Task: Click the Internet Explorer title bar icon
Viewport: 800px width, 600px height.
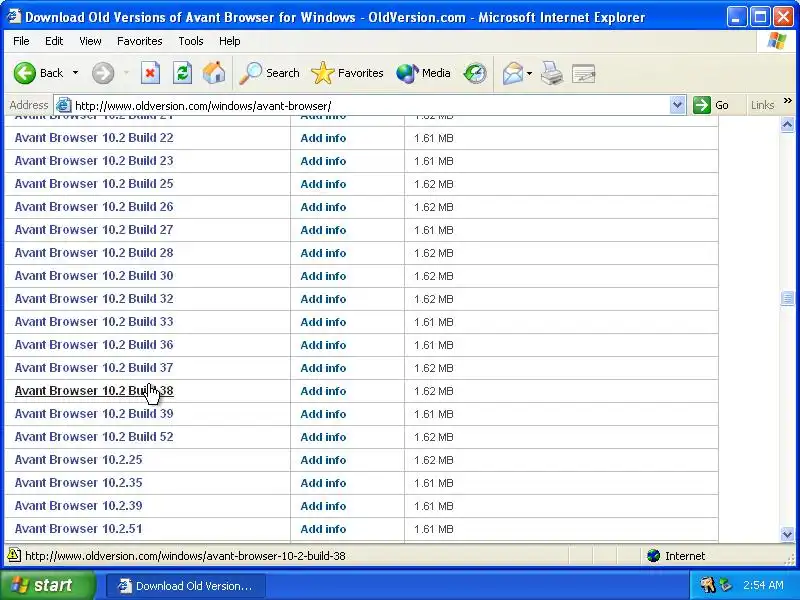Action: [x=14, y=17]
